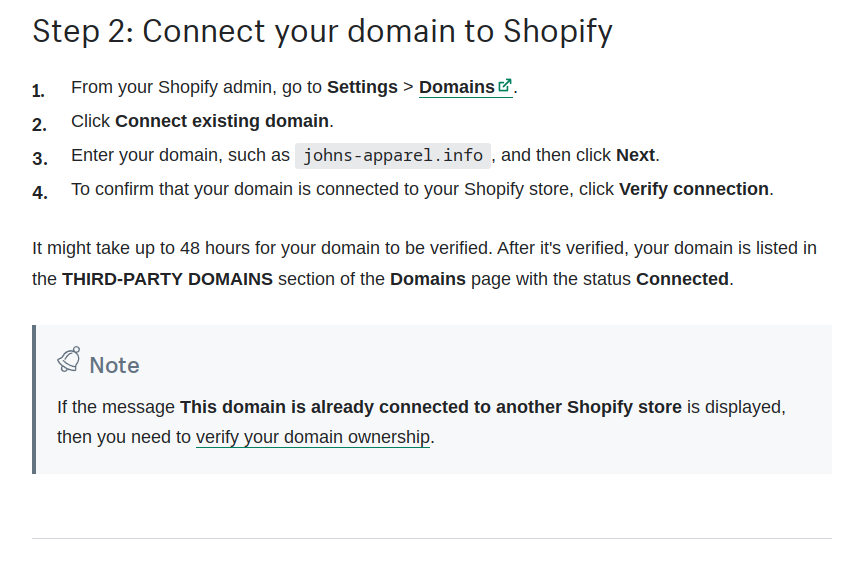Click the list number 2 marker
This screenshot has width=867, height=562.
(39, 125)
